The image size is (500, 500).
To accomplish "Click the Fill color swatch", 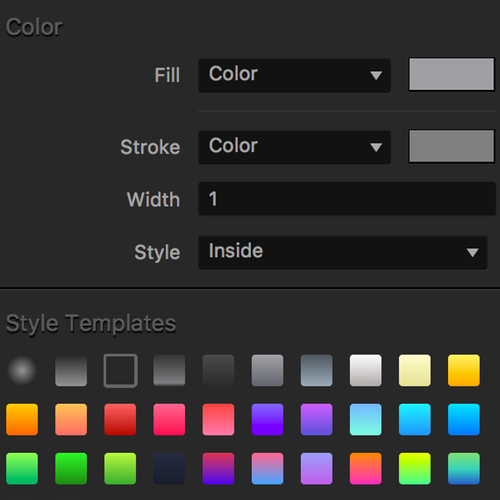I will tap(451, 74).
